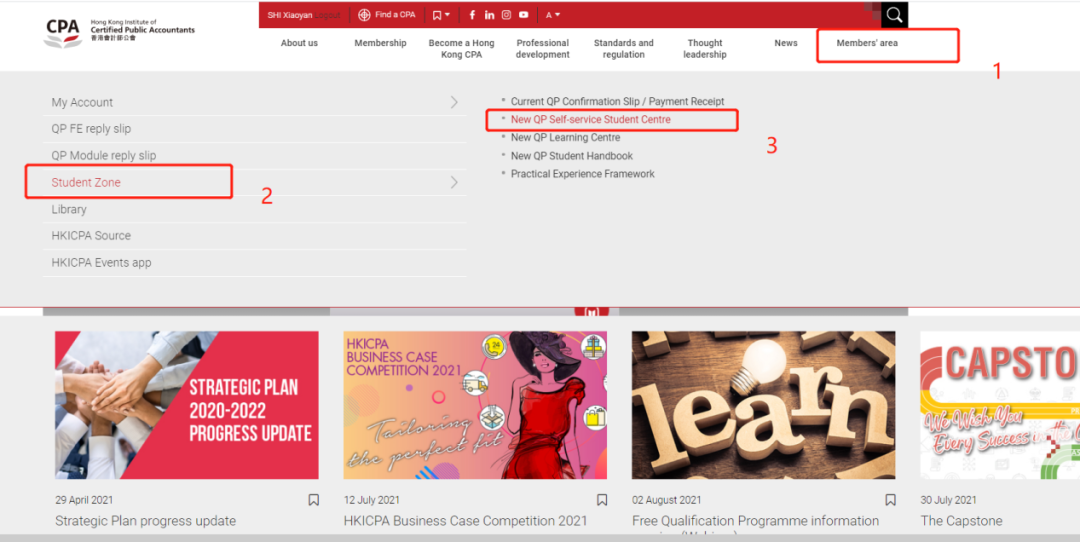Image resolution: width=1080 pixels, height=542 pixels.
Task: Open the font size A dropdown
Action: [x=553, y=14]
